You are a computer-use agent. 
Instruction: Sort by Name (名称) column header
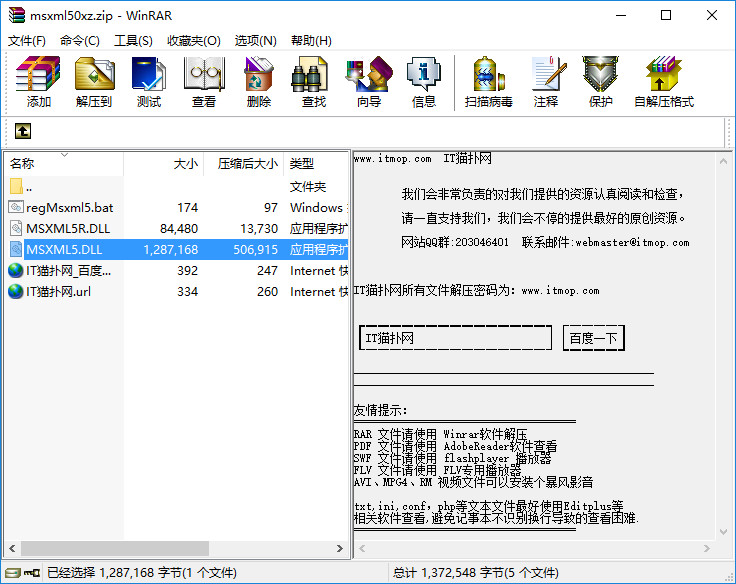point(64,163)
